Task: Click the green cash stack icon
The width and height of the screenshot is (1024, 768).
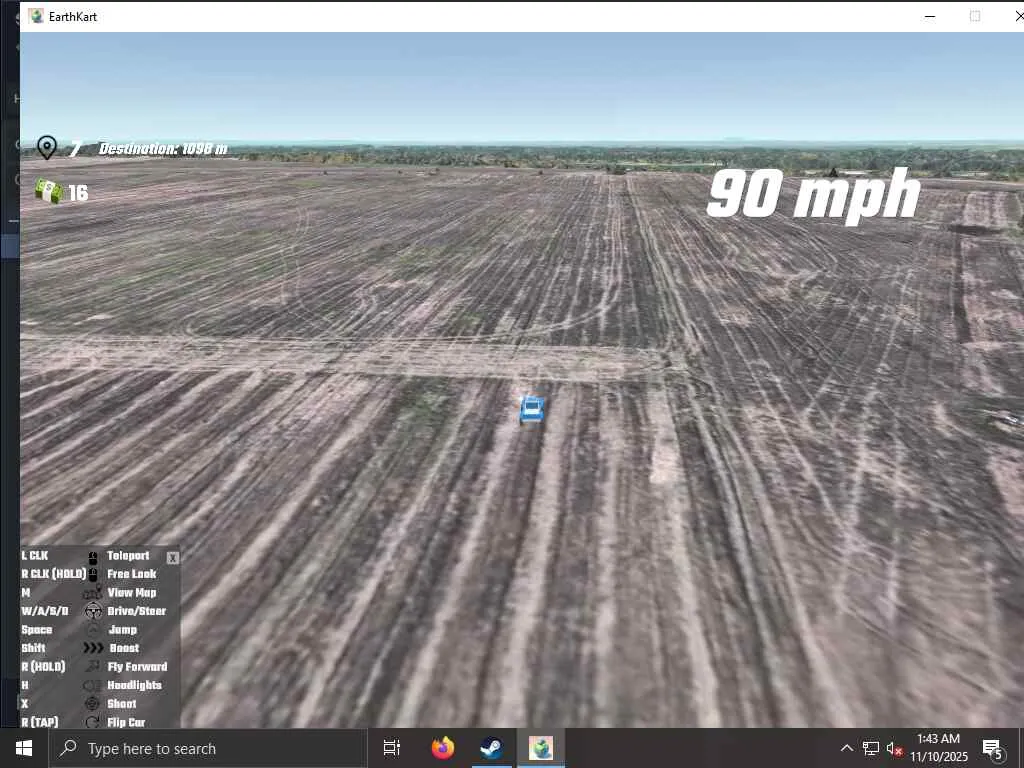Action: coord(49,191)
